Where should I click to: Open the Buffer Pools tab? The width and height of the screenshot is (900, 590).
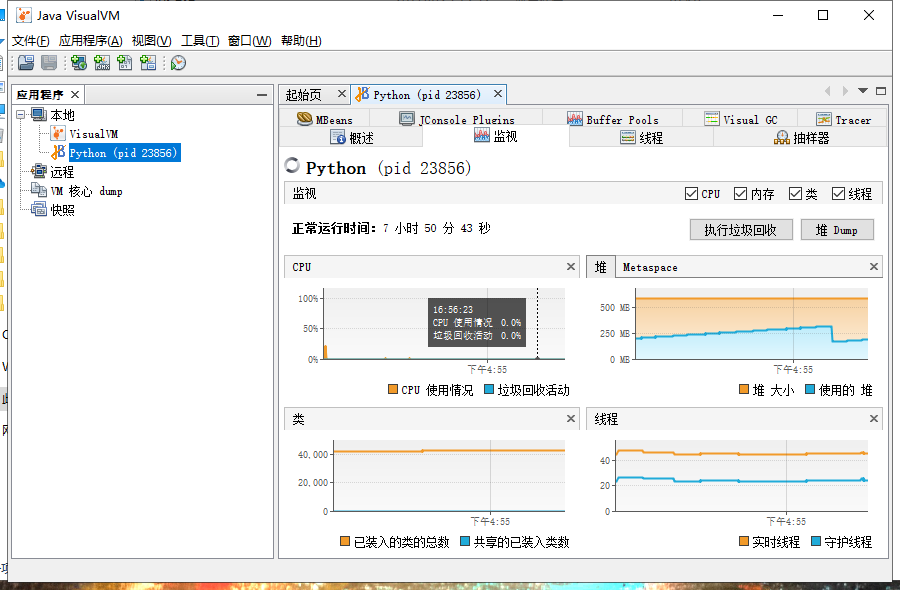(612, 119)
